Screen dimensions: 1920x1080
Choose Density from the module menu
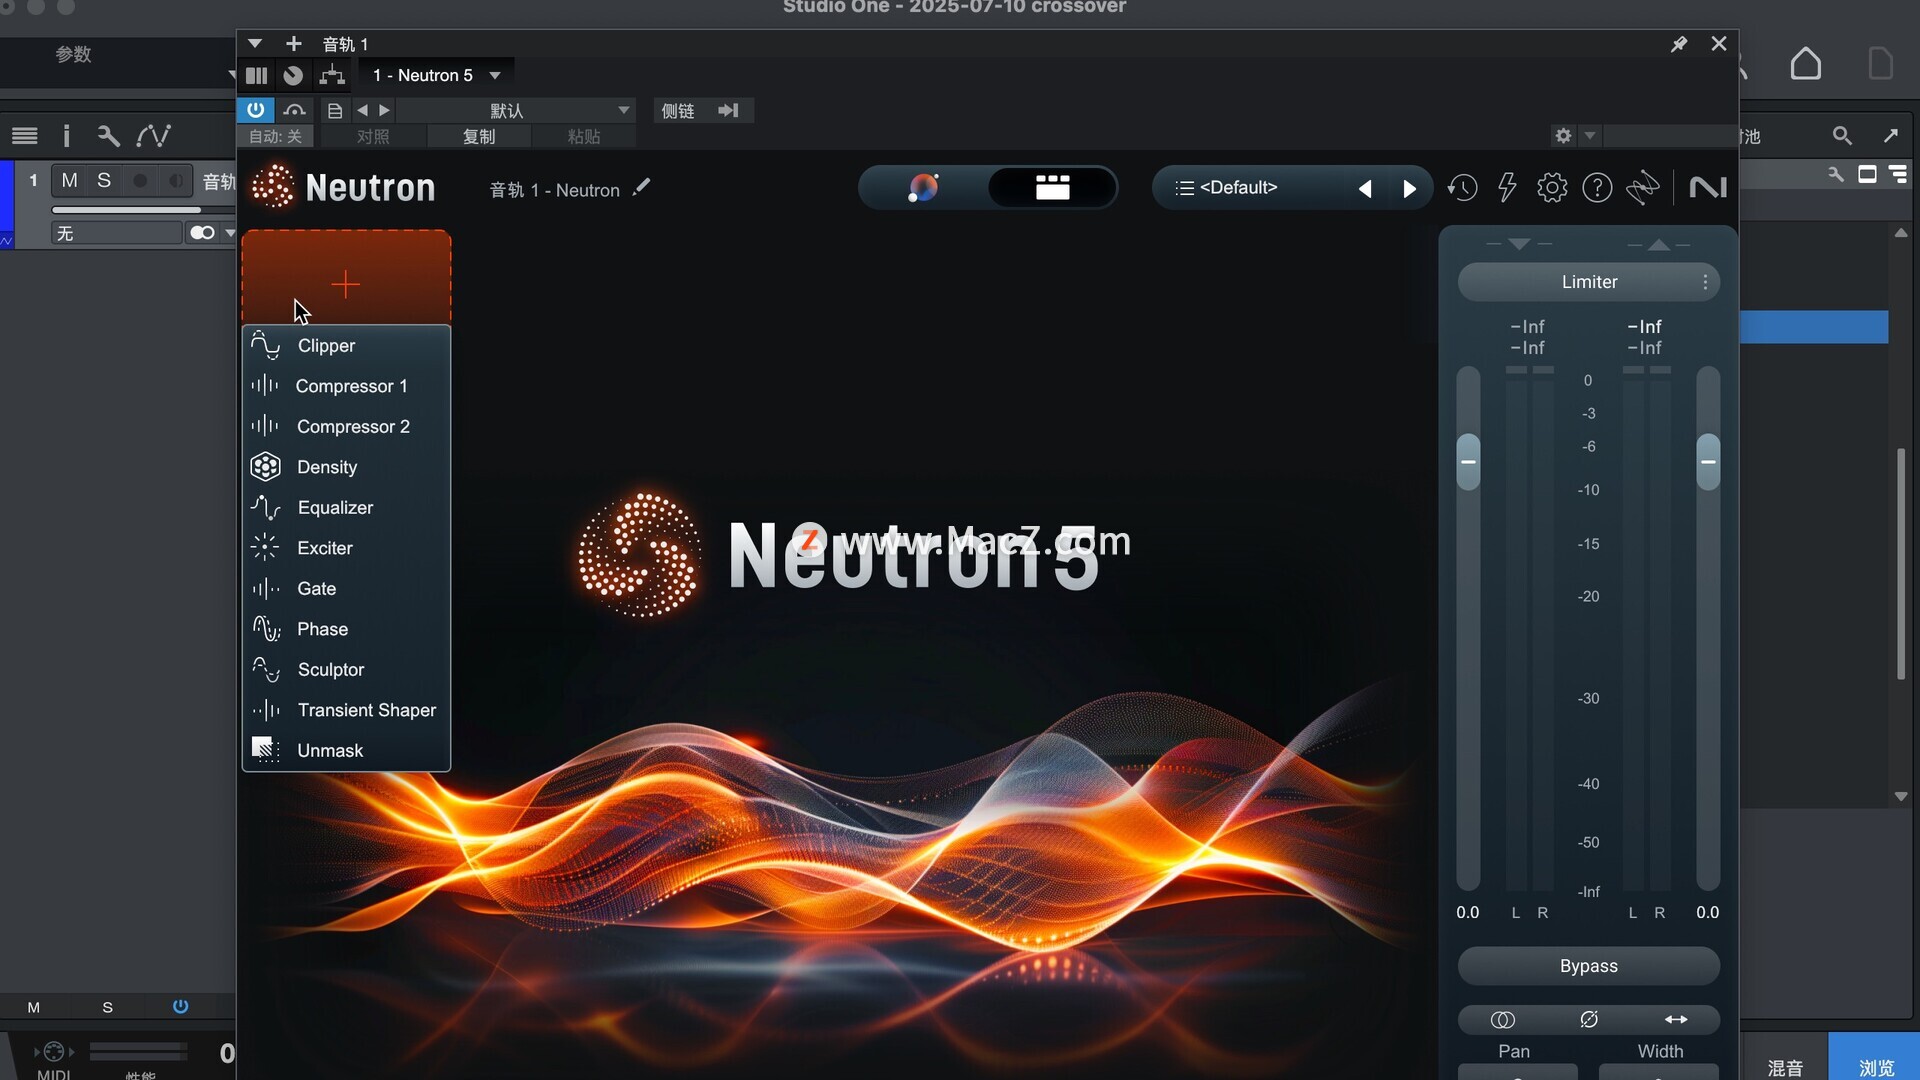coord(346,467)
